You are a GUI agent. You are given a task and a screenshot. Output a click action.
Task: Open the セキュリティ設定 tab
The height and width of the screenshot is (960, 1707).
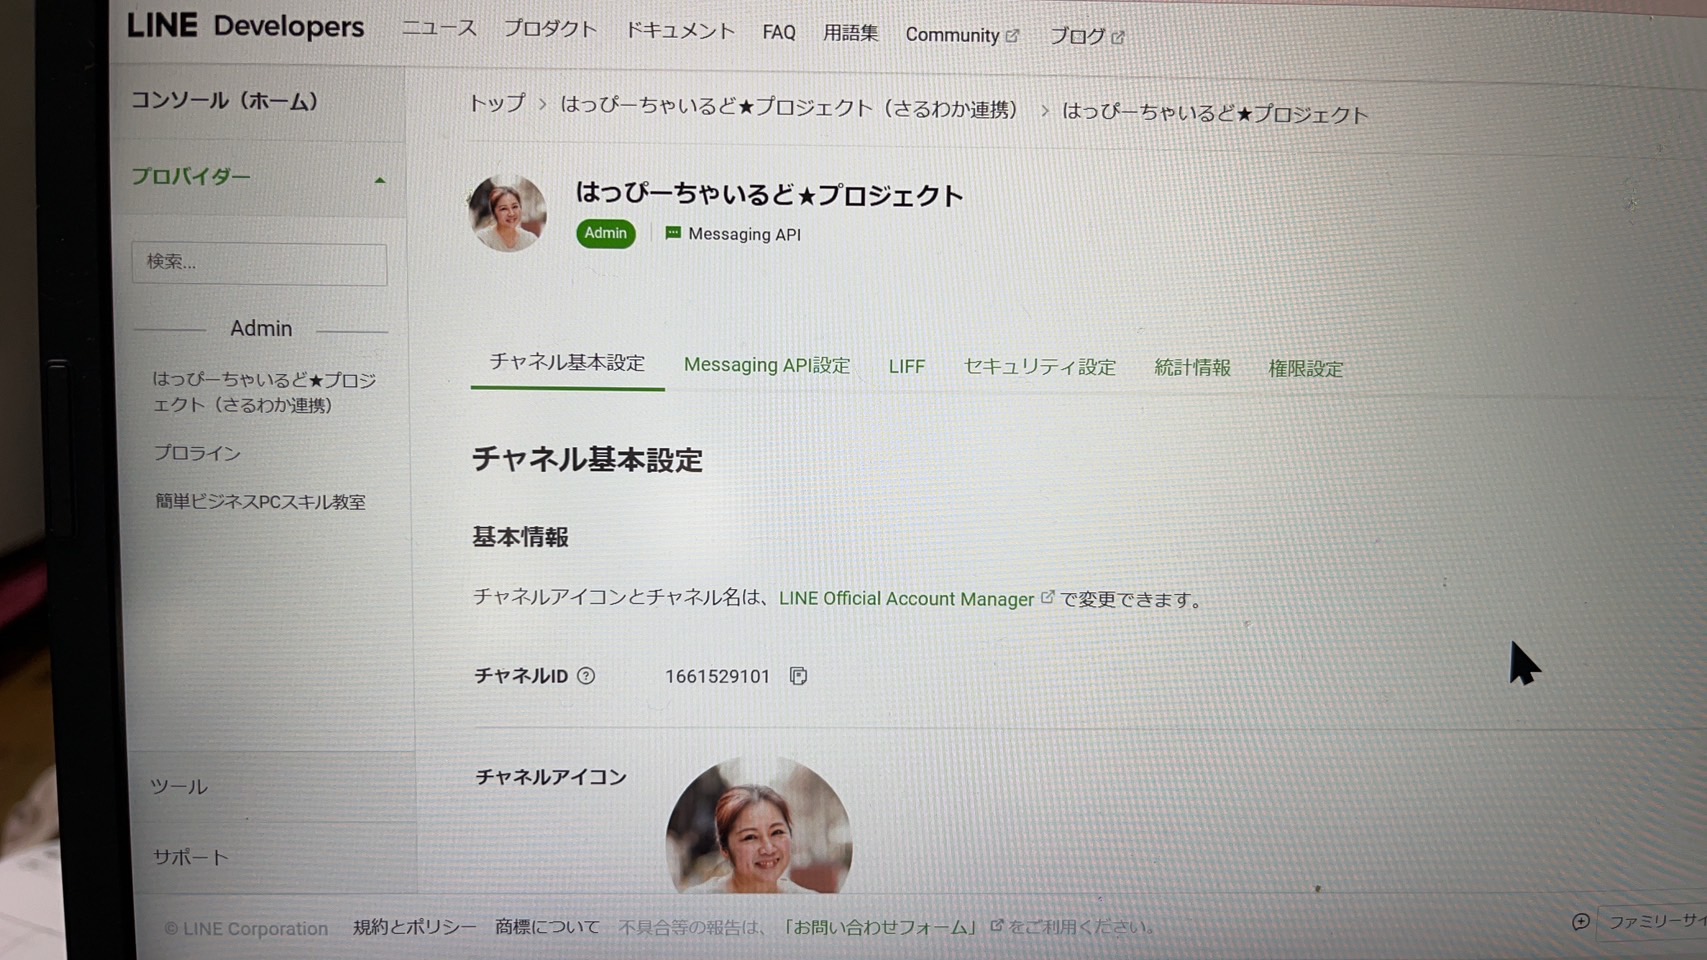[x=1039, y=367]
